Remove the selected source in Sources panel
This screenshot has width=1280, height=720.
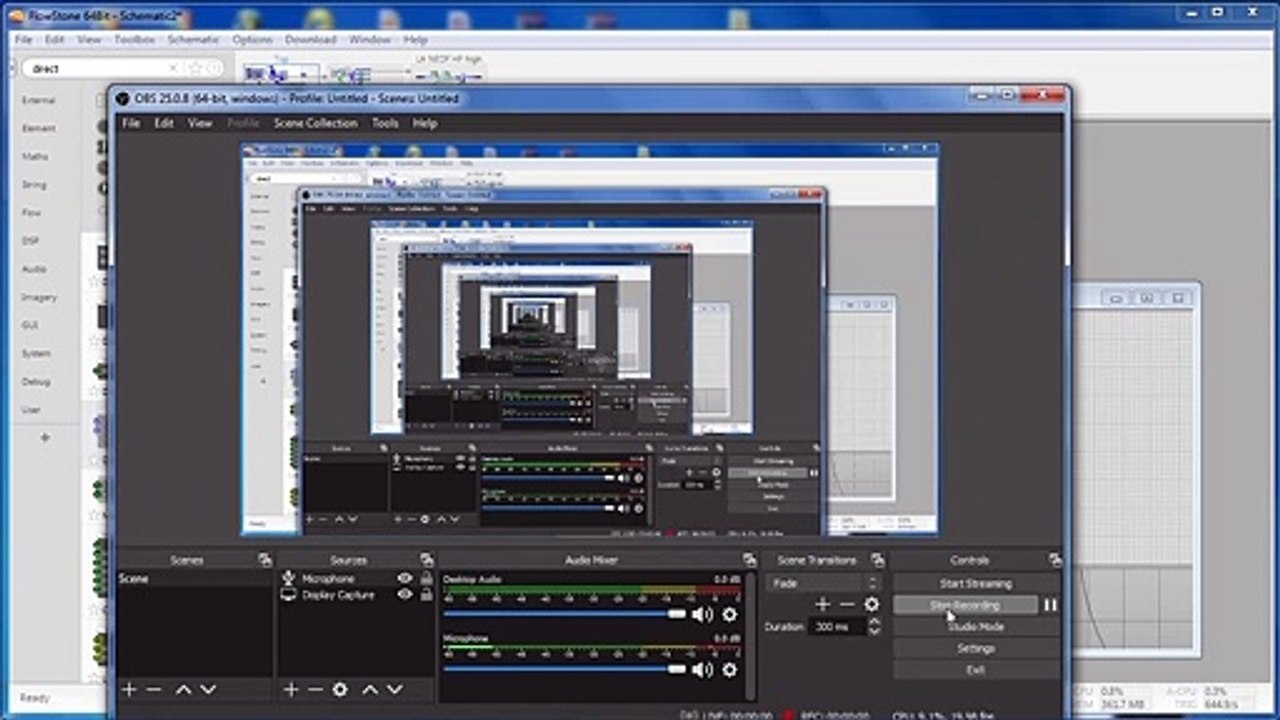pos(315,689)
